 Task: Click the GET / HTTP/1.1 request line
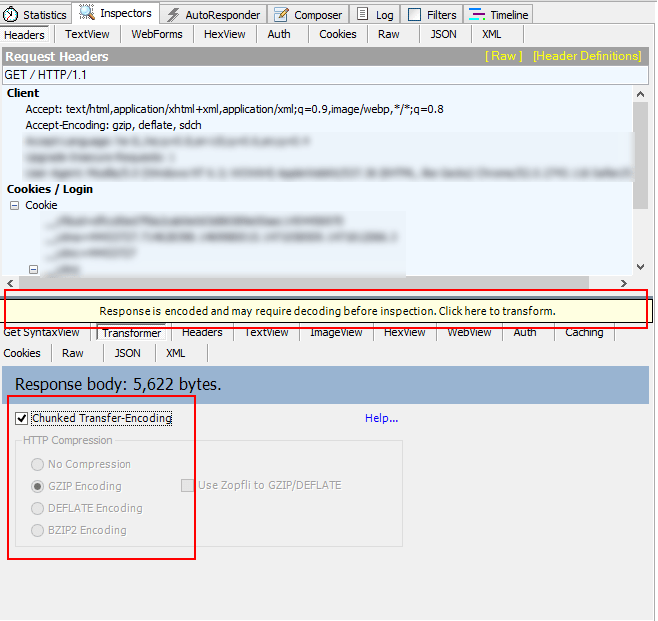(325, 75)
